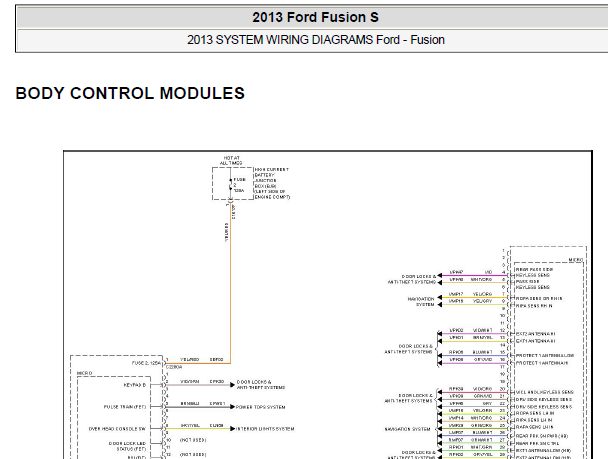
Task: Click the 'HIGH CURRENT BATTERY JUNCTION BOX' label
Action: click(x=272, y=183)
